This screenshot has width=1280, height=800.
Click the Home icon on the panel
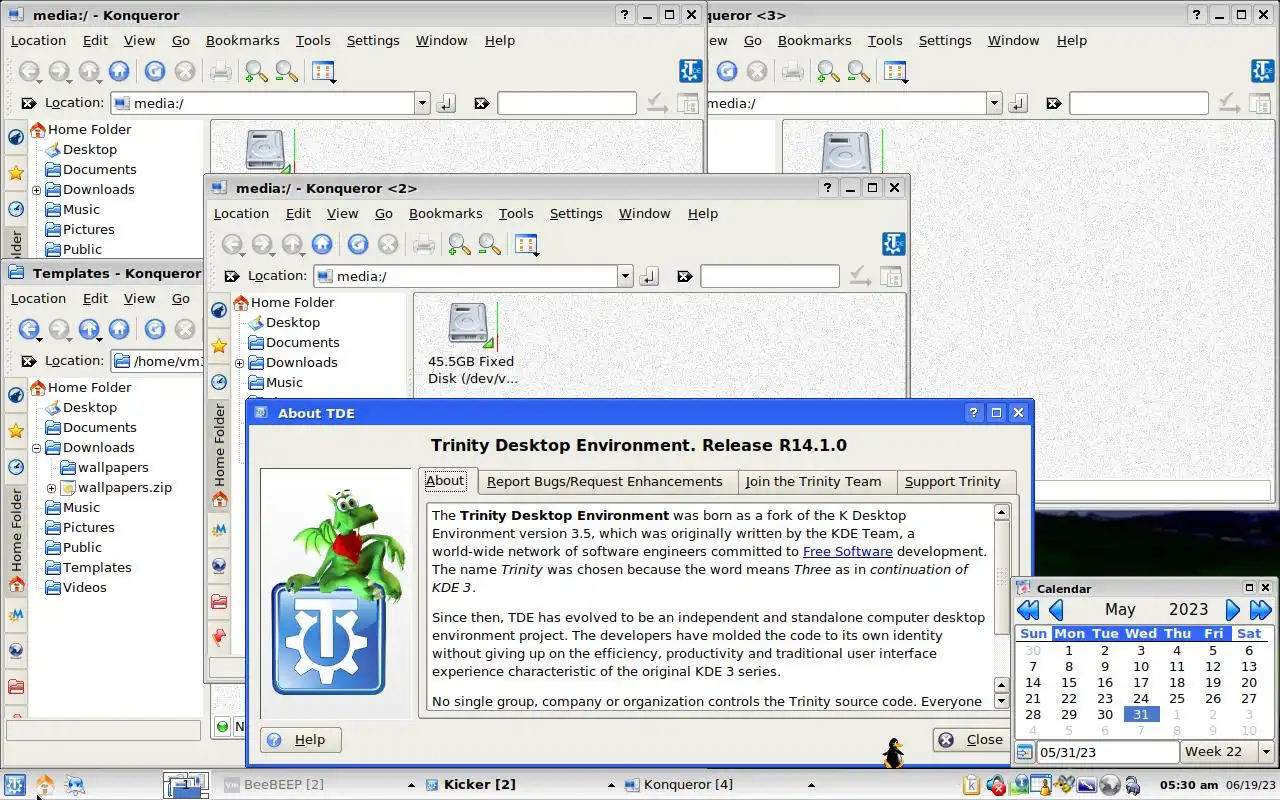click(x=45, y=785)
